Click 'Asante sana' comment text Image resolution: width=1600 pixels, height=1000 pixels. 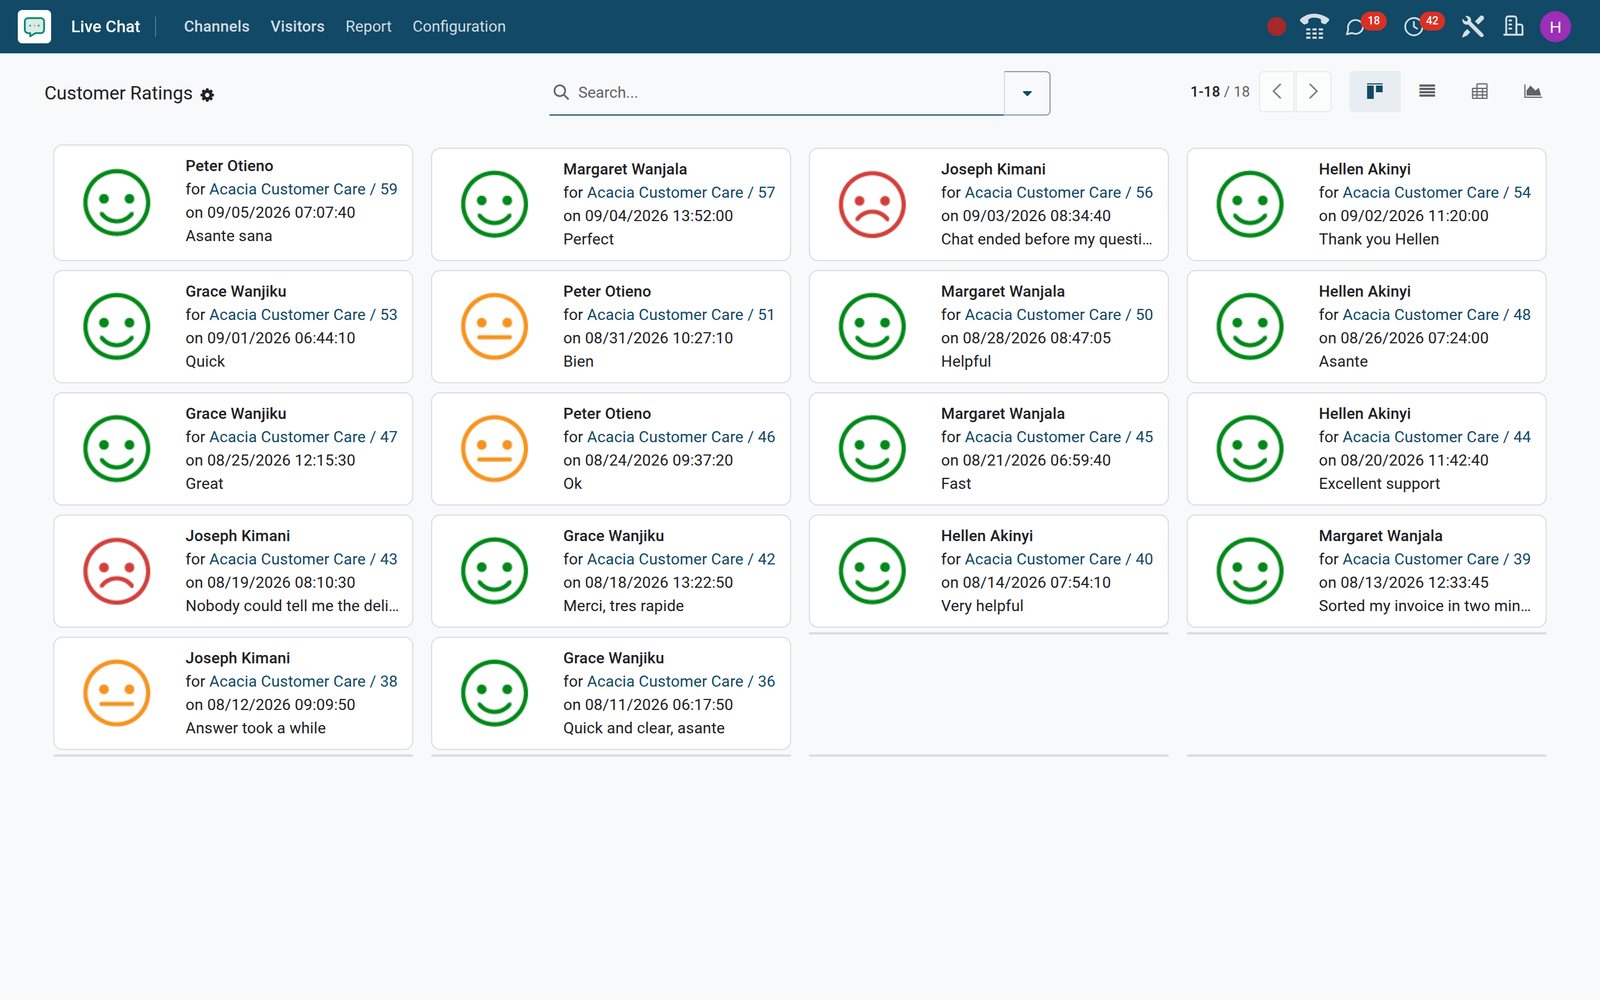click(228, 236)
